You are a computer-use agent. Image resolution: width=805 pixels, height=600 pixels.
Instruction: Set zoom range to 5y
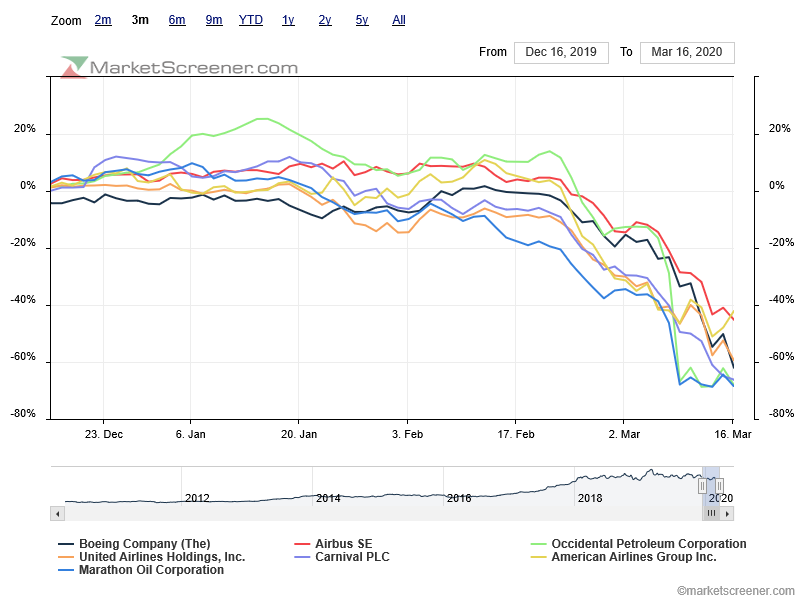[x=362, y=20]
